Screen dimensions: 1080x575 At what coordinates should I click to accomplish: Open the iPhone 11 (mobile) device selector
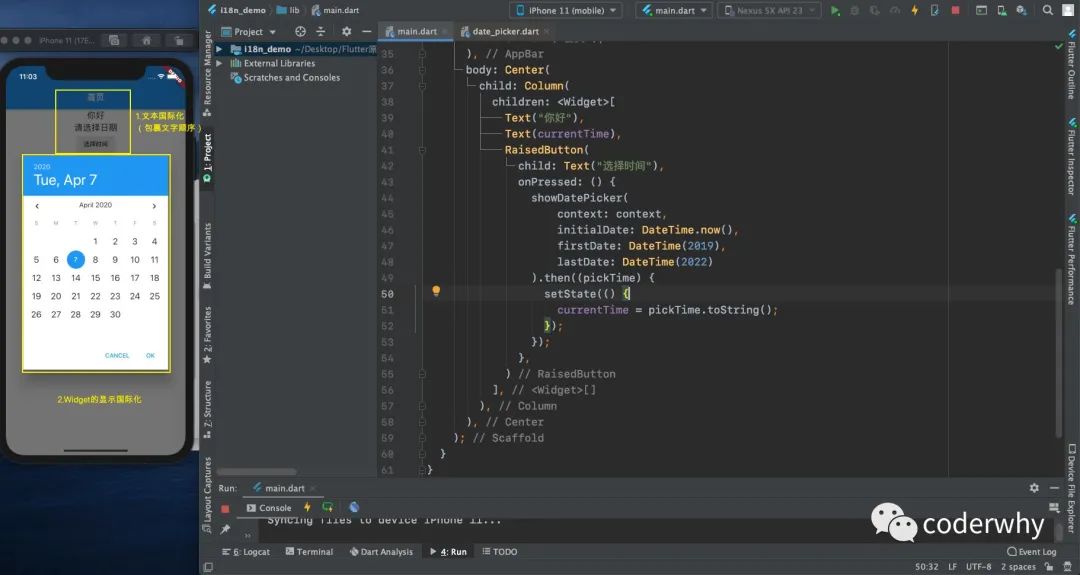coord(565,10)
